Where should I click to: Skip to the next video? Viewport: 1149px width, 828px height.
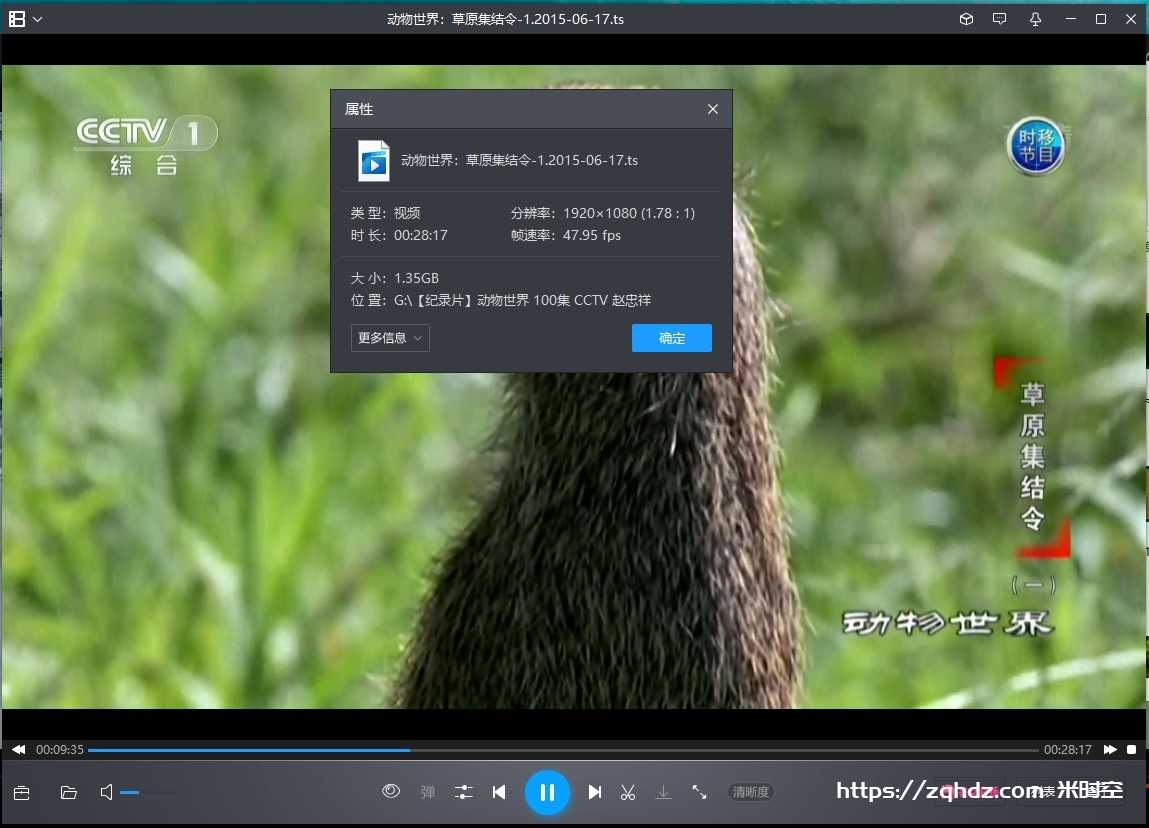pos(595,793)
